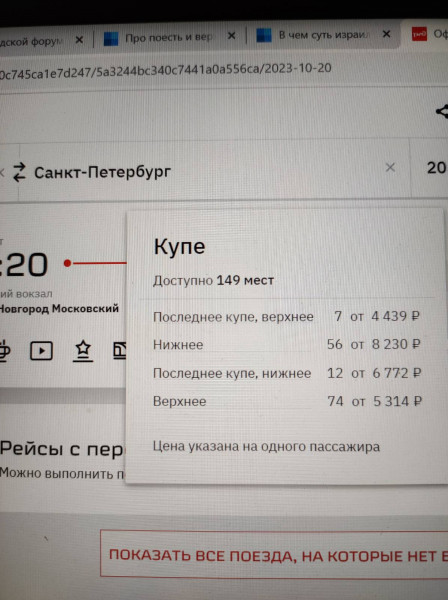Select the 'Нижнее' row priced 8 230 ₽

click(x=287, y=344)
